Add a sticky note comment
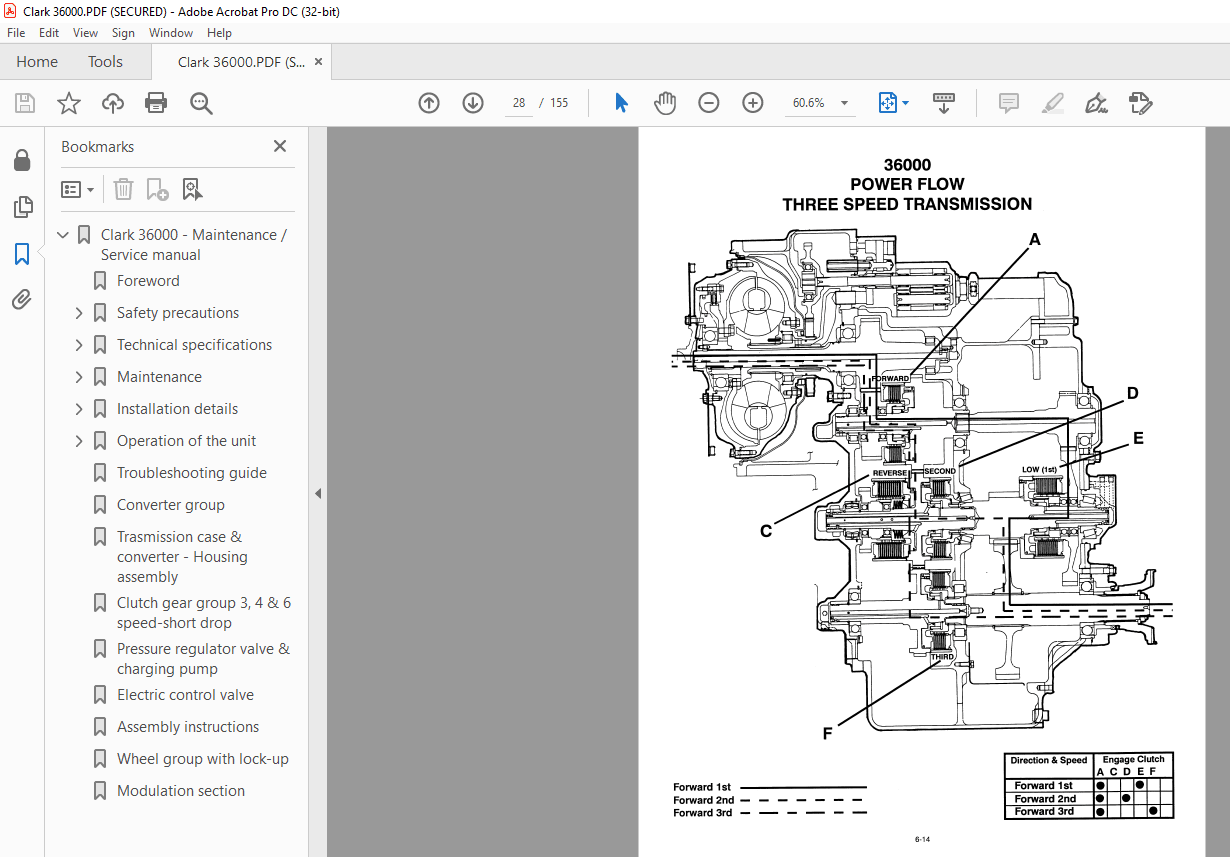The image size is (1230, 857). 1008,103
